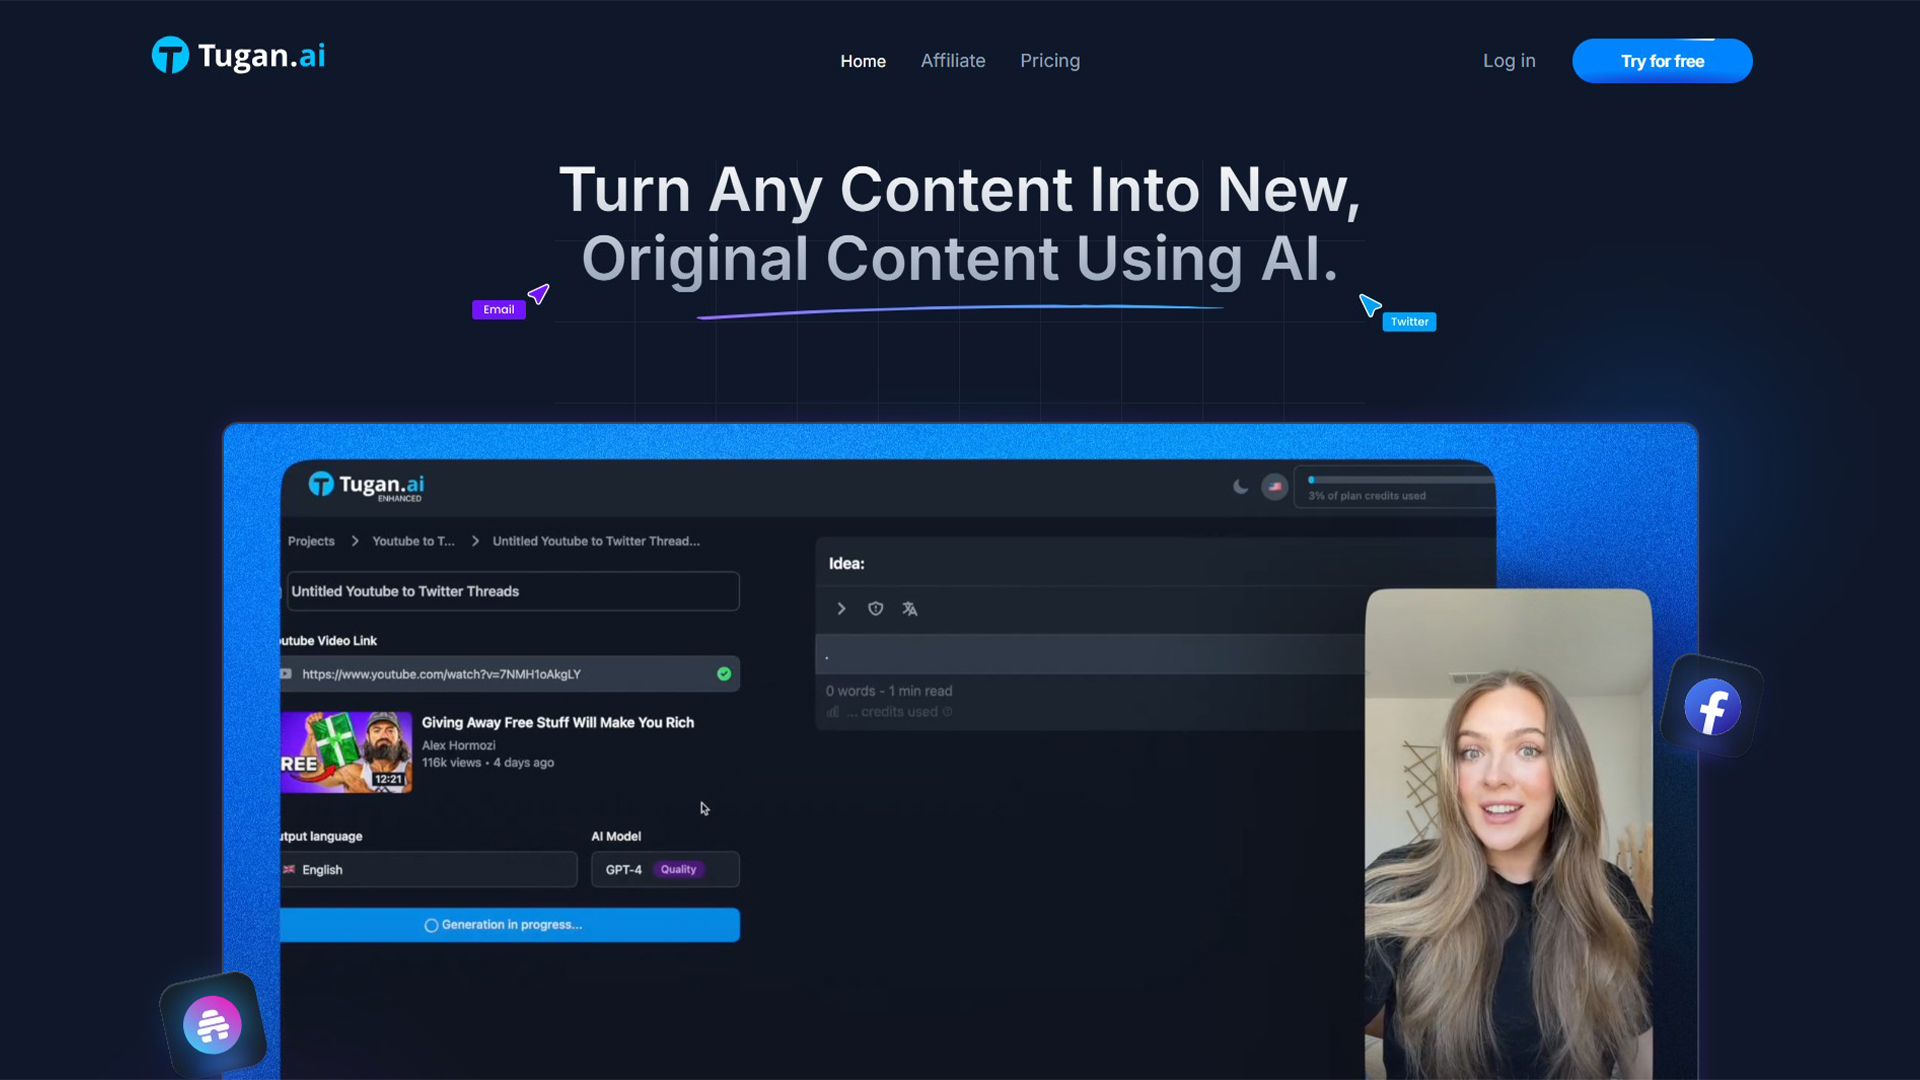
Task: Click the presenter video overlay
Action: pyautogui.click(x=1508, y=834)
